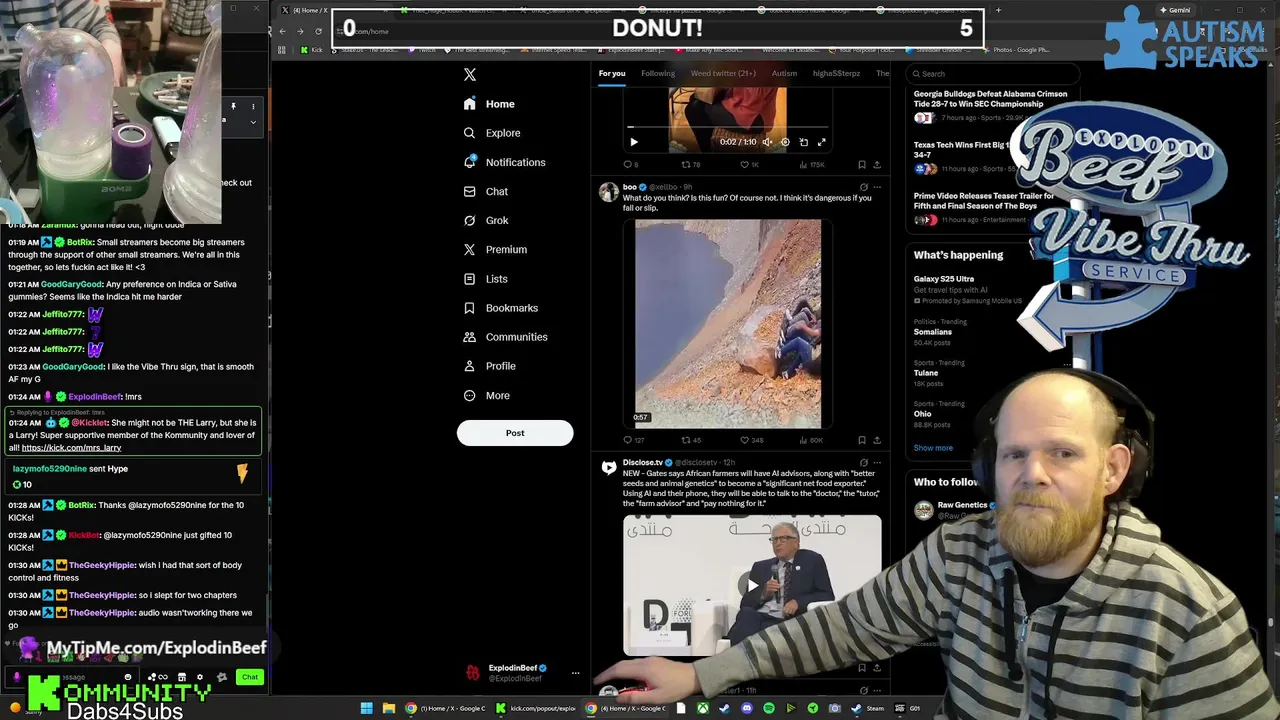The height and width of the screenshot is (720, 1280).
Task: Click repost icon showing 78
Action: click(686, 165)
